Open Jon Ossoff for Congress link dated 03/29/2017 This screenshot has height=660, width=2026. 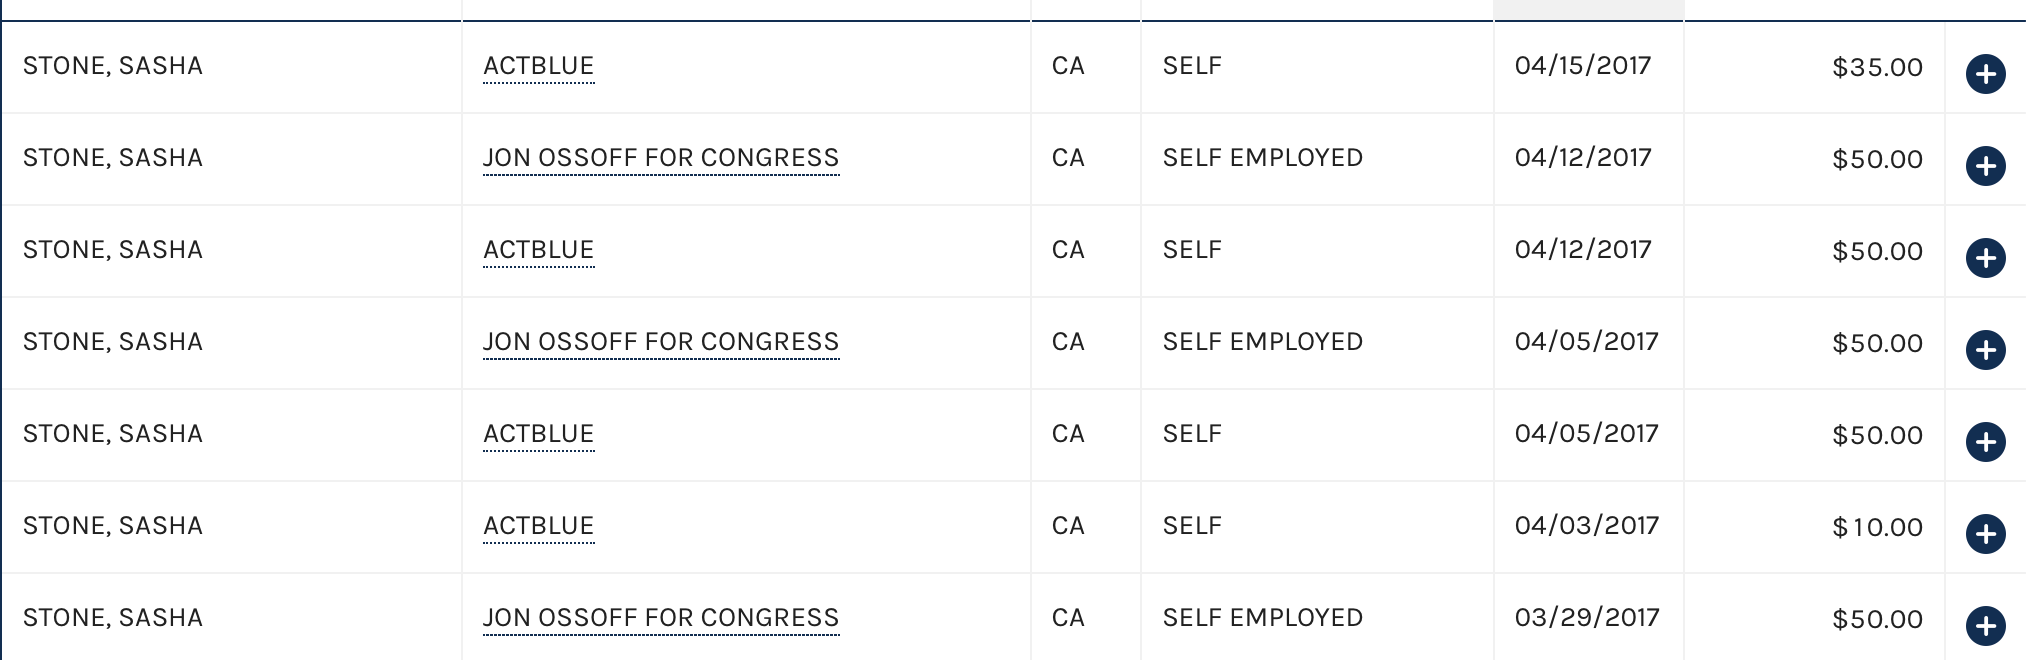point(661,618)
